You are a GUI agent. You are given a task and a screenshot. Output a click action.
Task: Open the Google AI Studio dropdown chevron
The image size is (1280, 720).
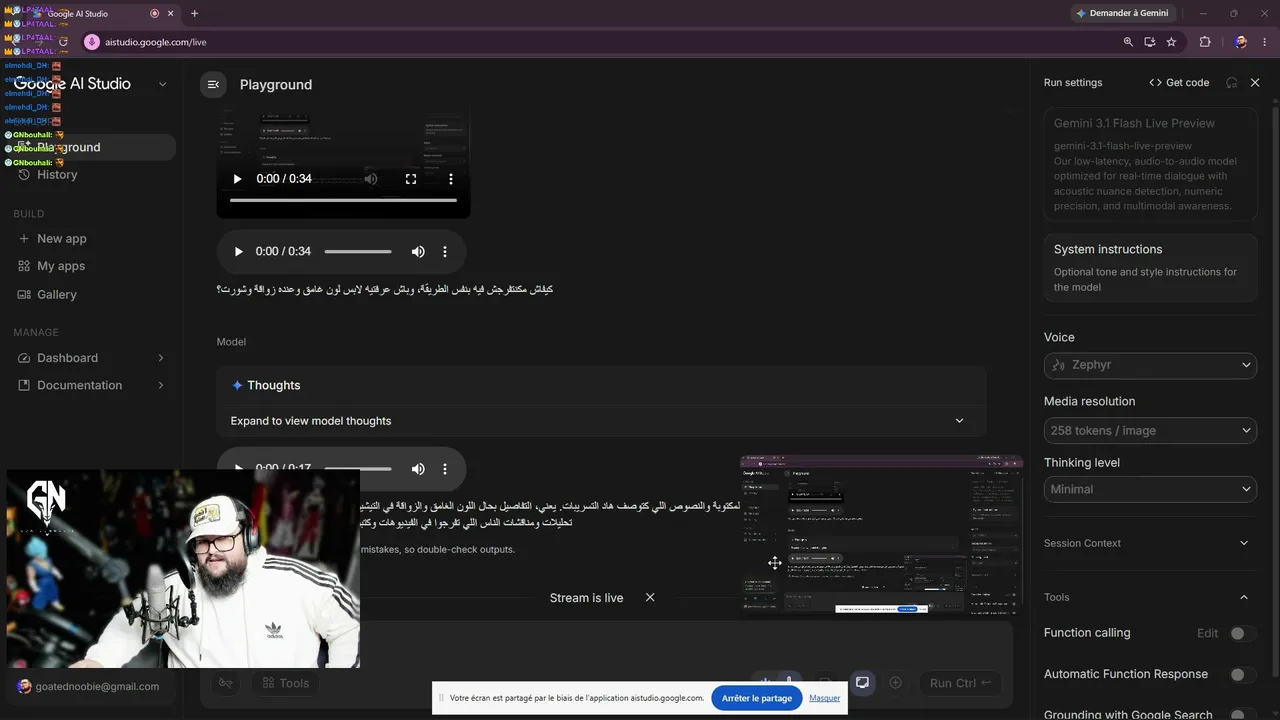(163, 84)
